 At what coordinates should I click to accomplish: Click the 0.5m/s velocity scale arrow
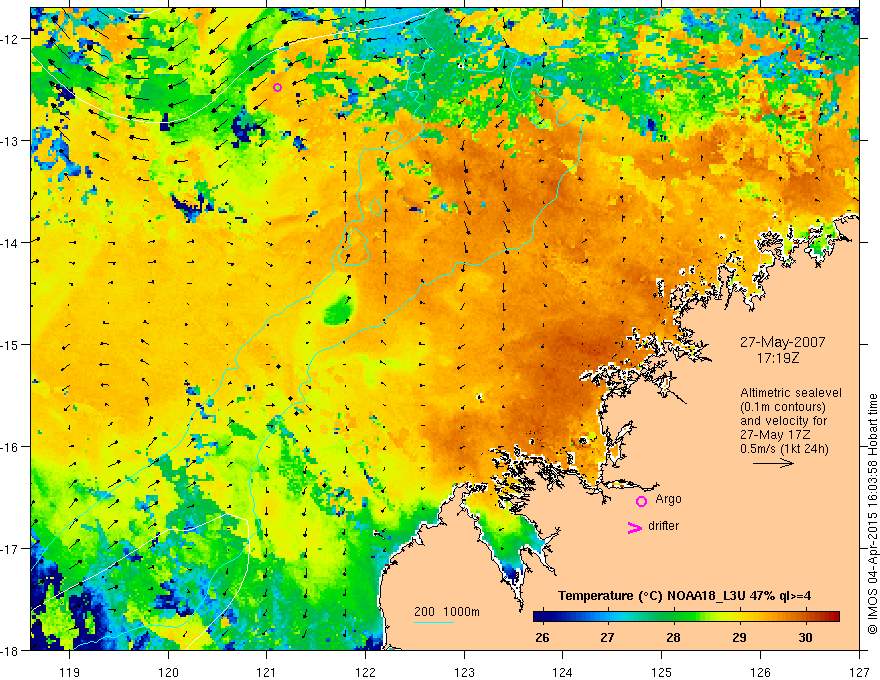773,463
